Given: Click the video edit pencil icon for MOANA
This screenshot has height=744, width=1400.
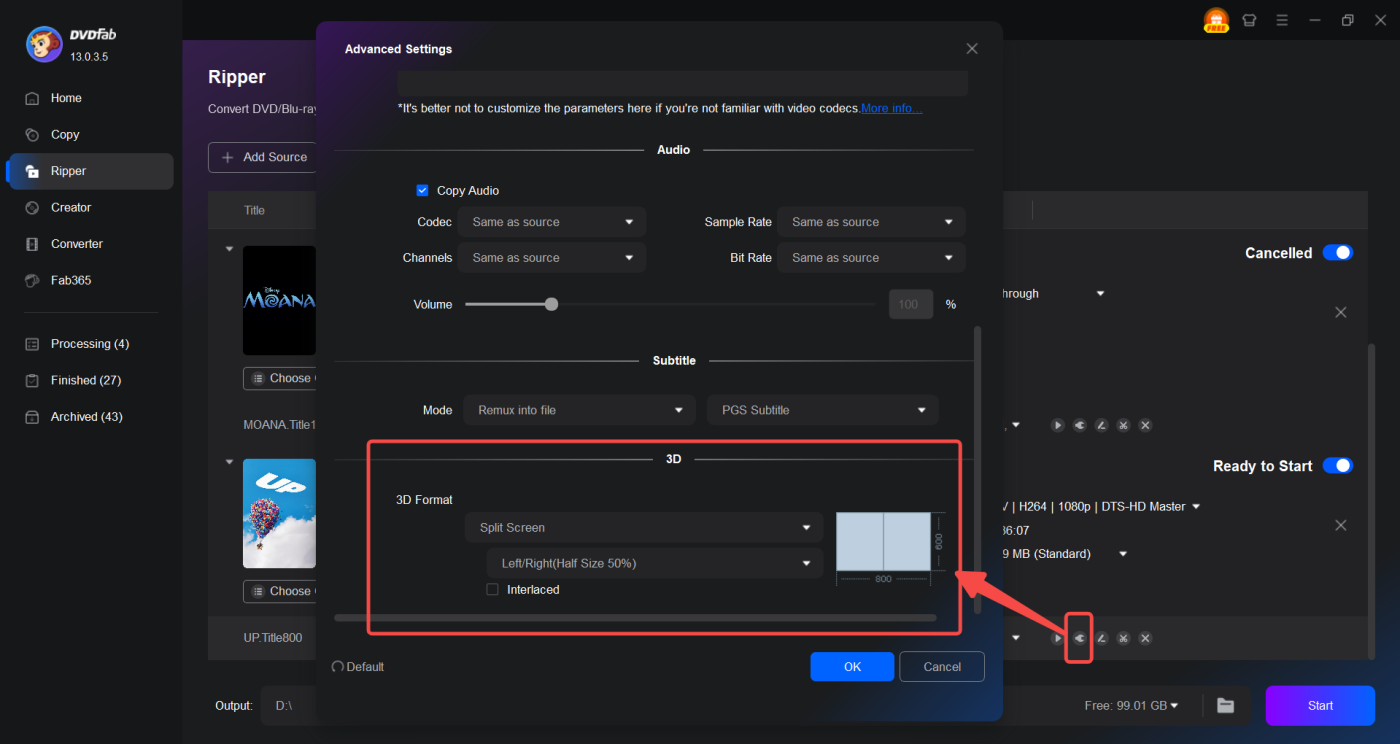Looking at the screenshot, I should point(1101,425).
